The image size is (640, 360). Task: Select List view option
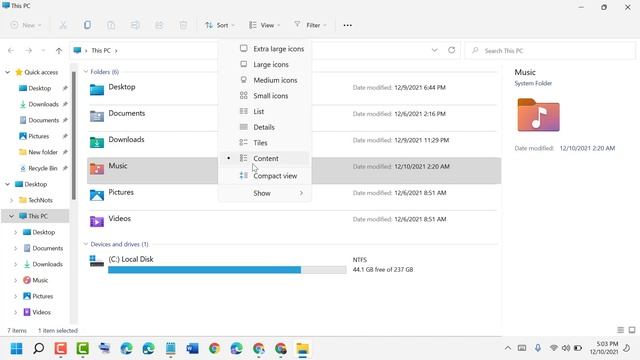(x=265, y=111)
